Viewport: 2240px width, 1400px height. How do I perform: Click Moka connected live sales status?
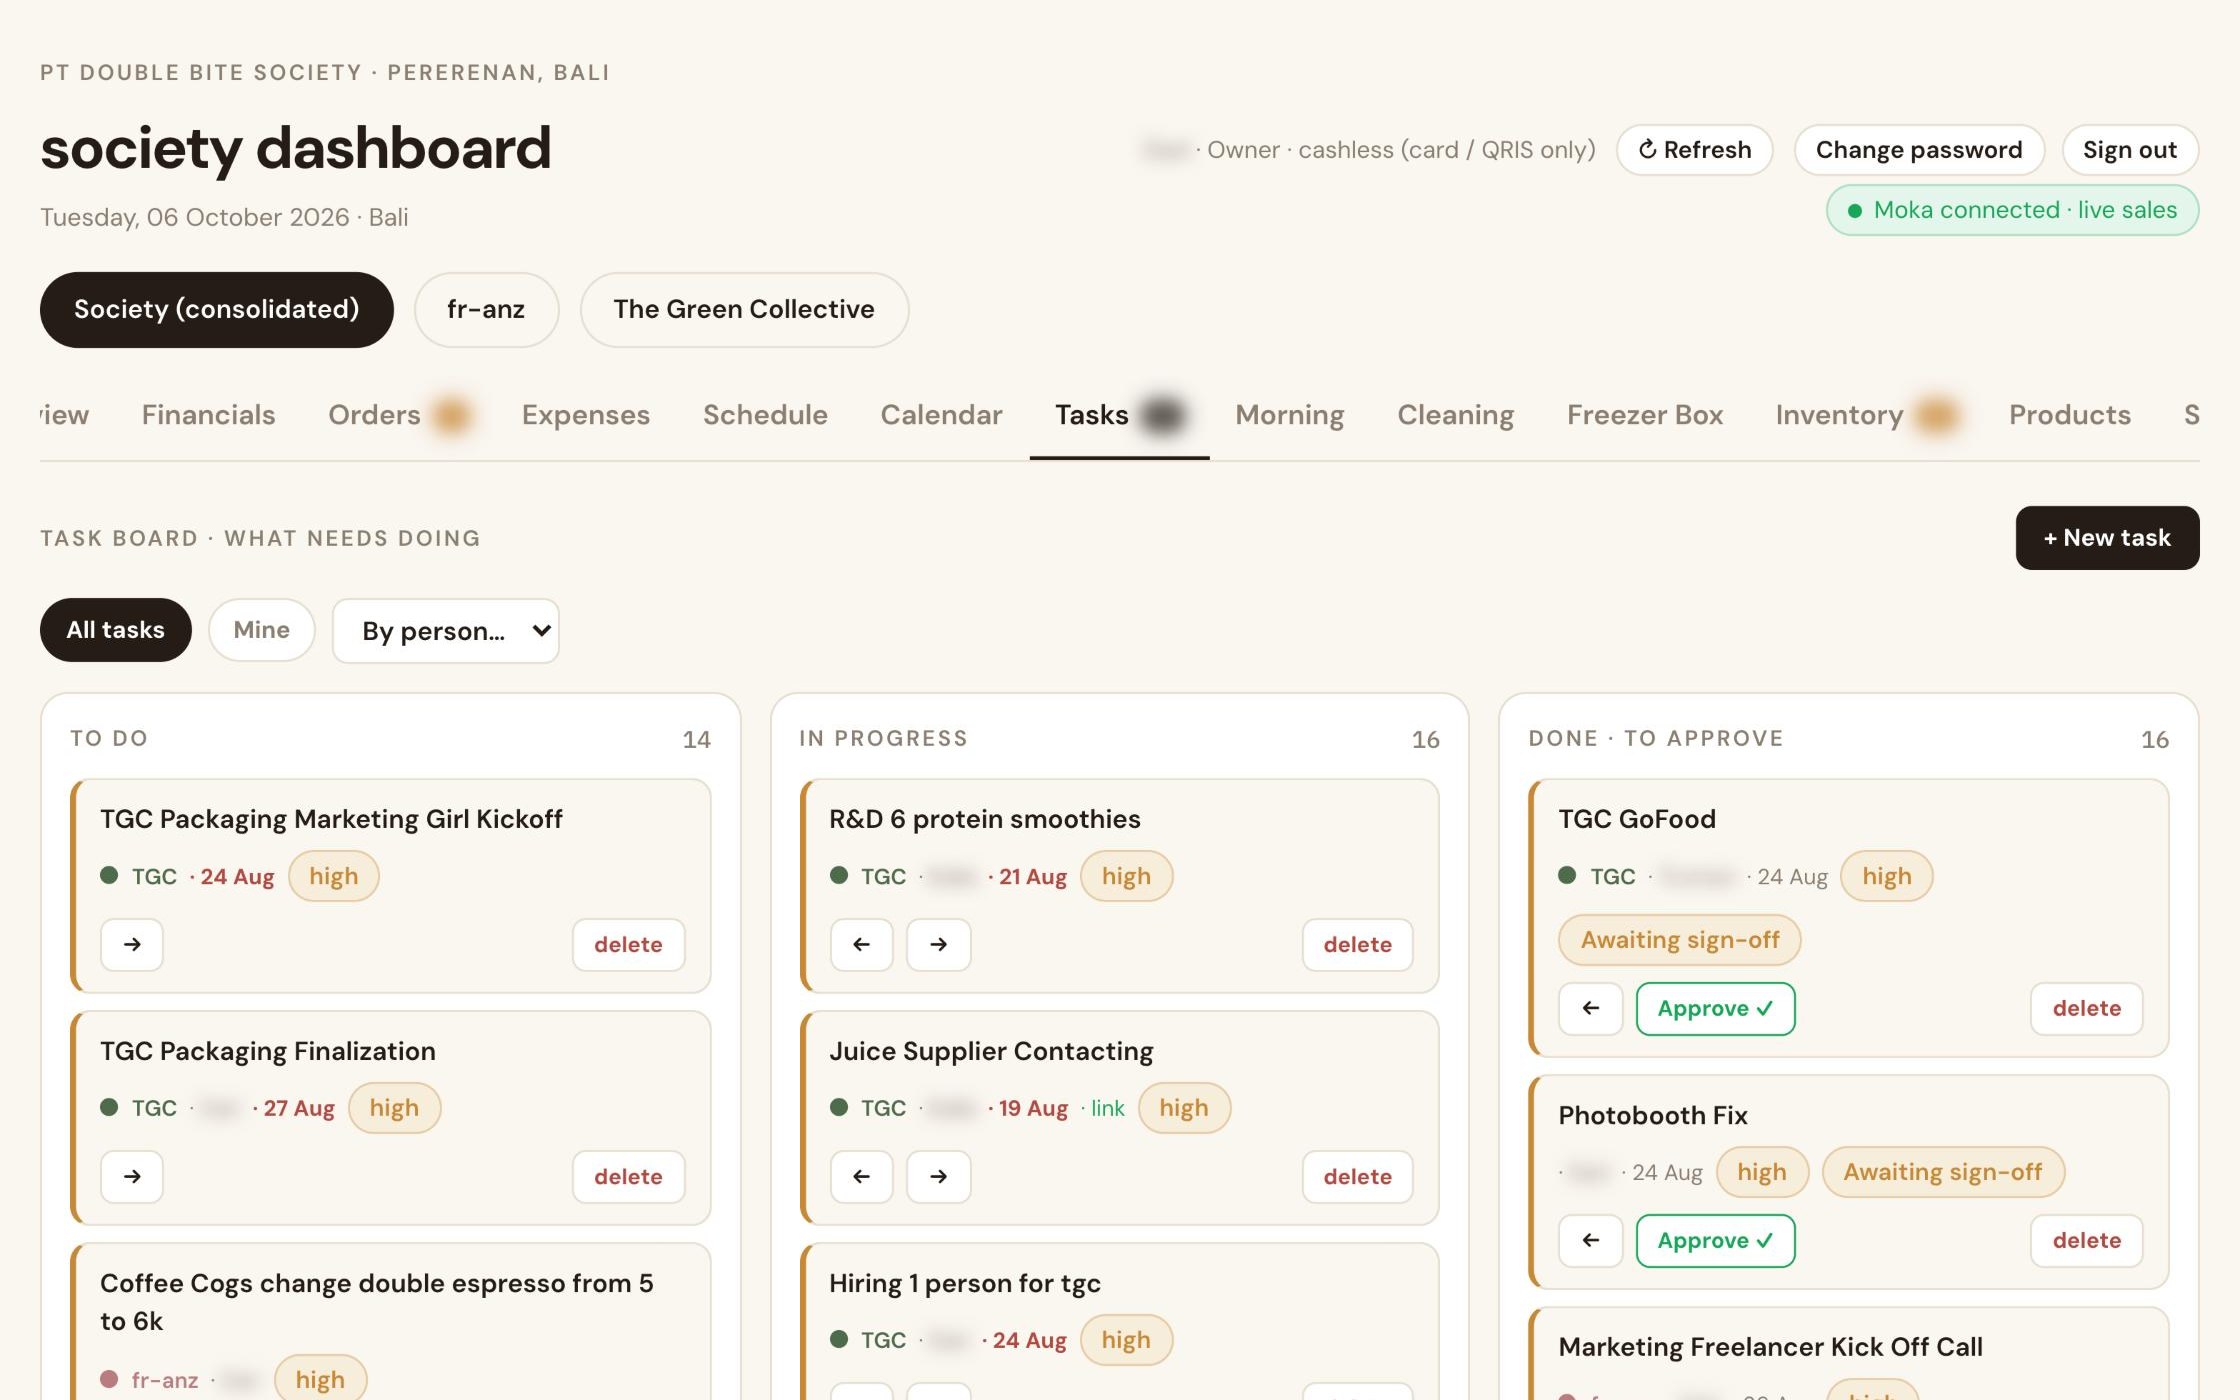pyautogui.click(x=2012, y=210)
